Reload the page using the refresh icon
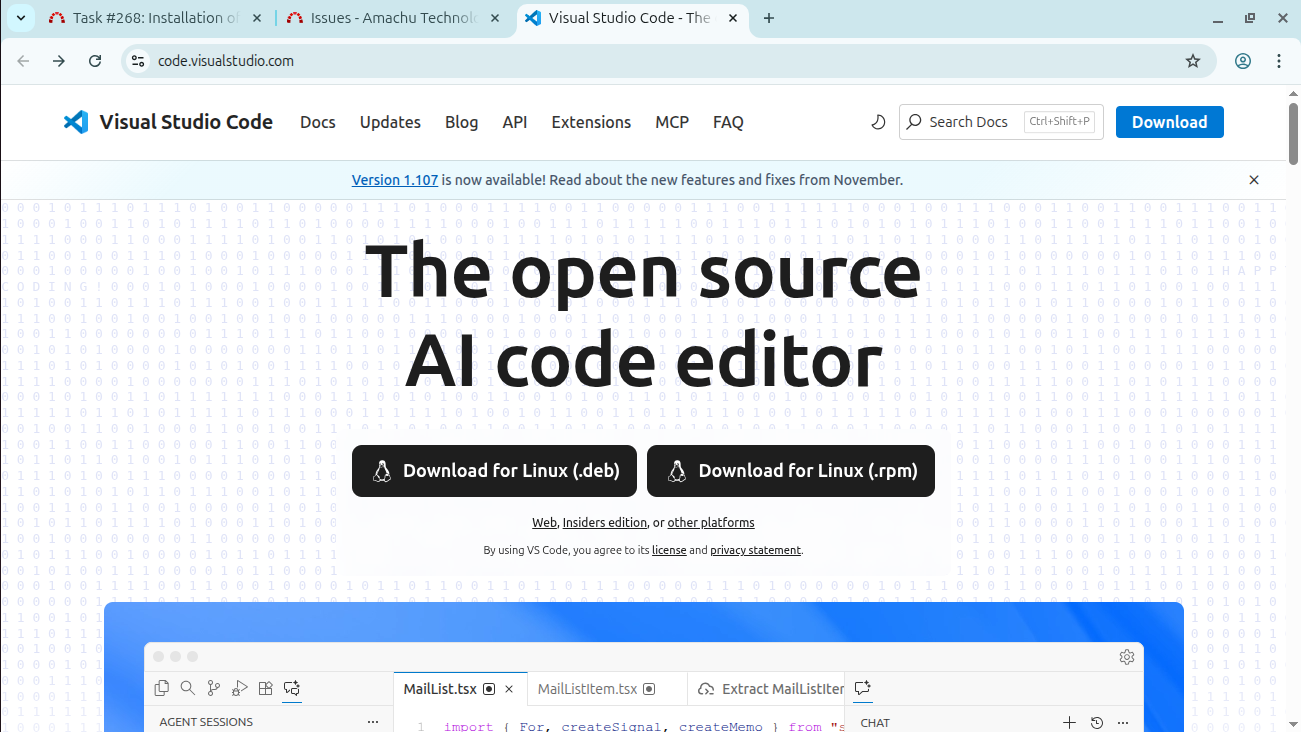1301x732 pixels. tap(95, 61)
